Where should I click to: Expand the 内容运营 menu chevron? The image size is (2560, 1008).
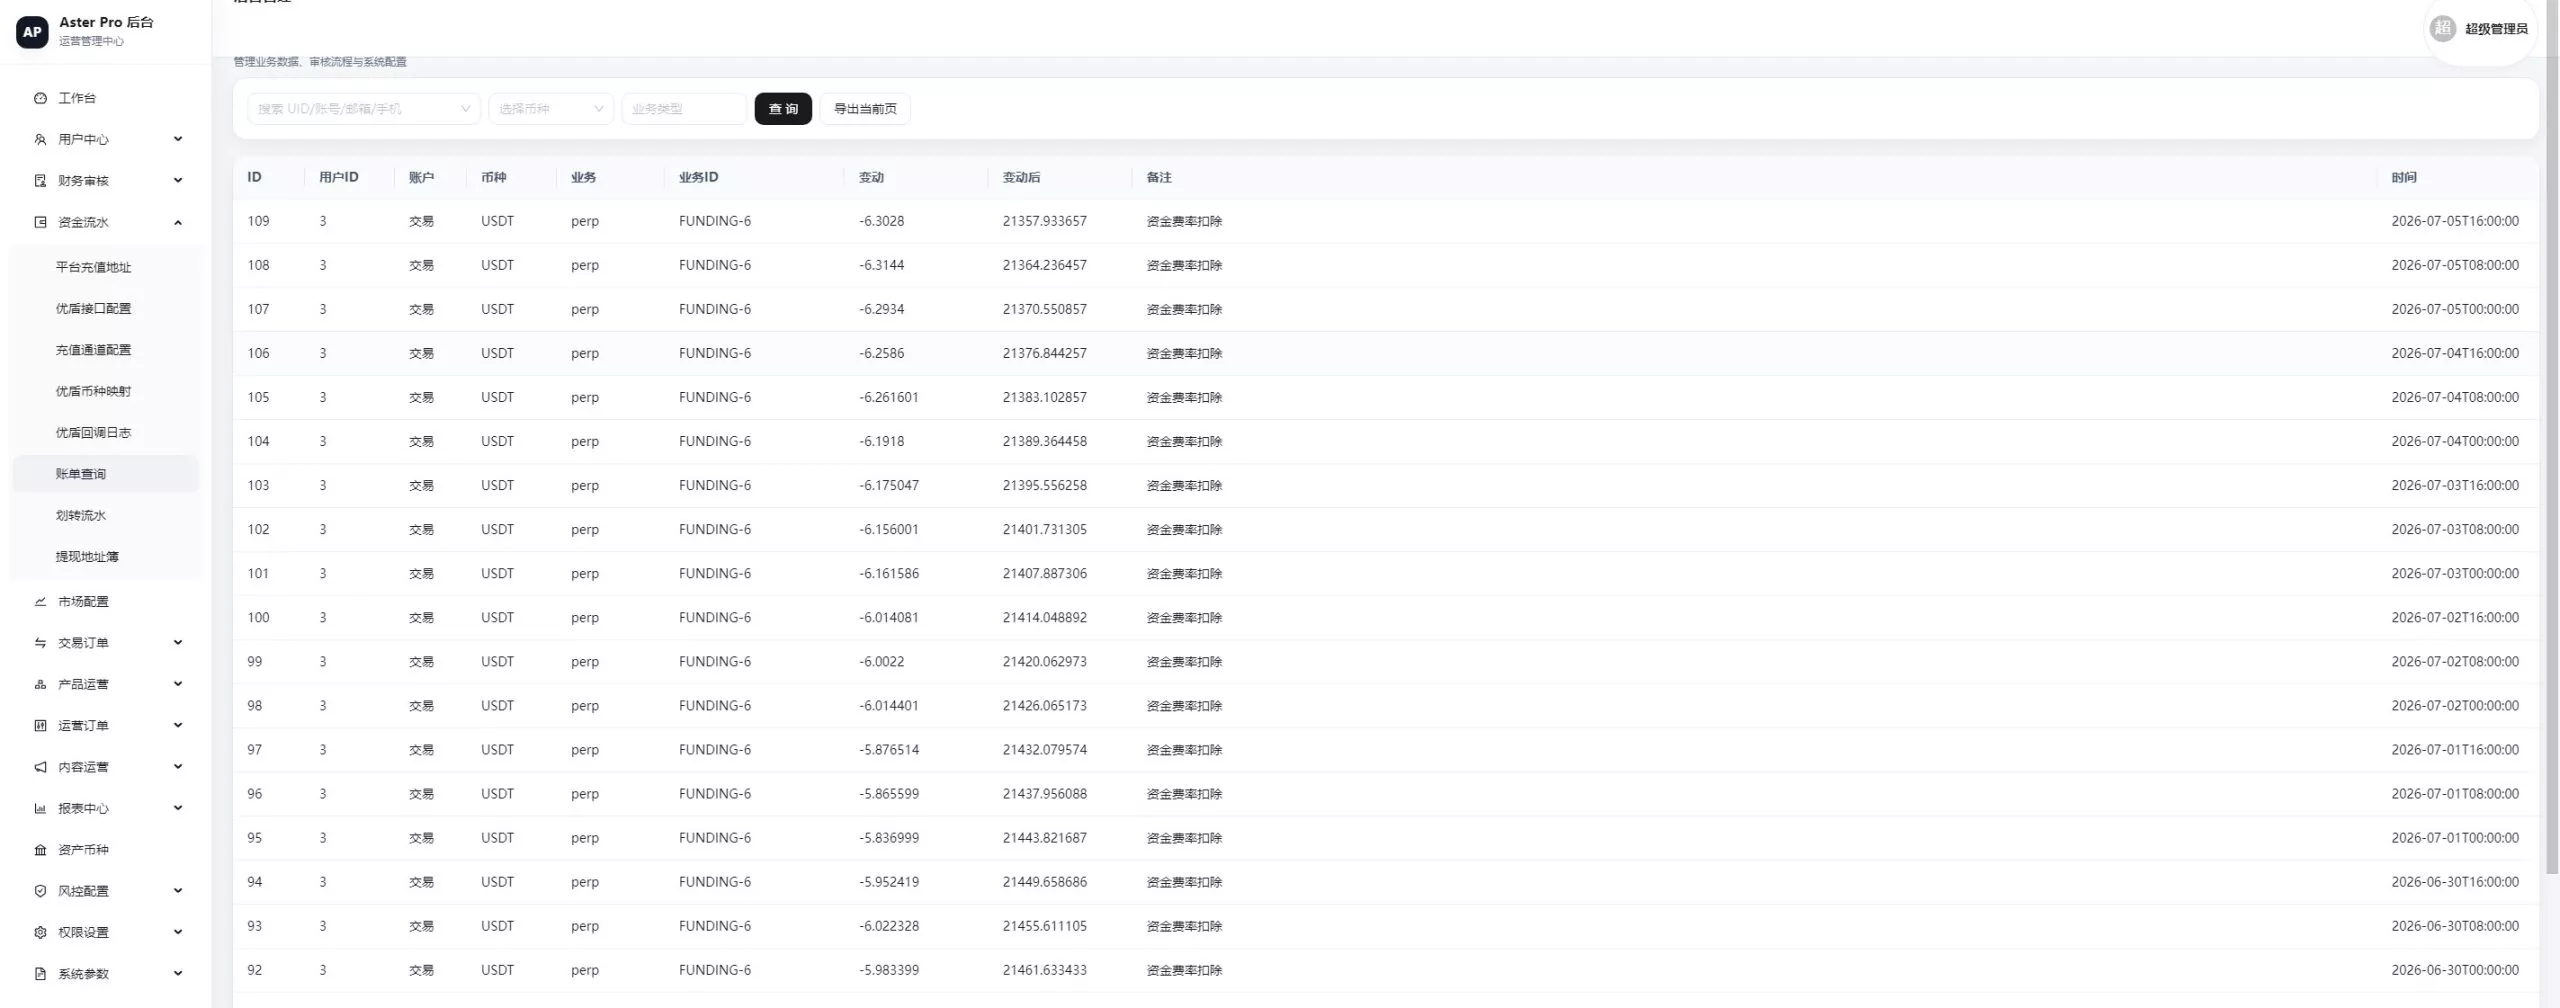[x=178, y=767]
